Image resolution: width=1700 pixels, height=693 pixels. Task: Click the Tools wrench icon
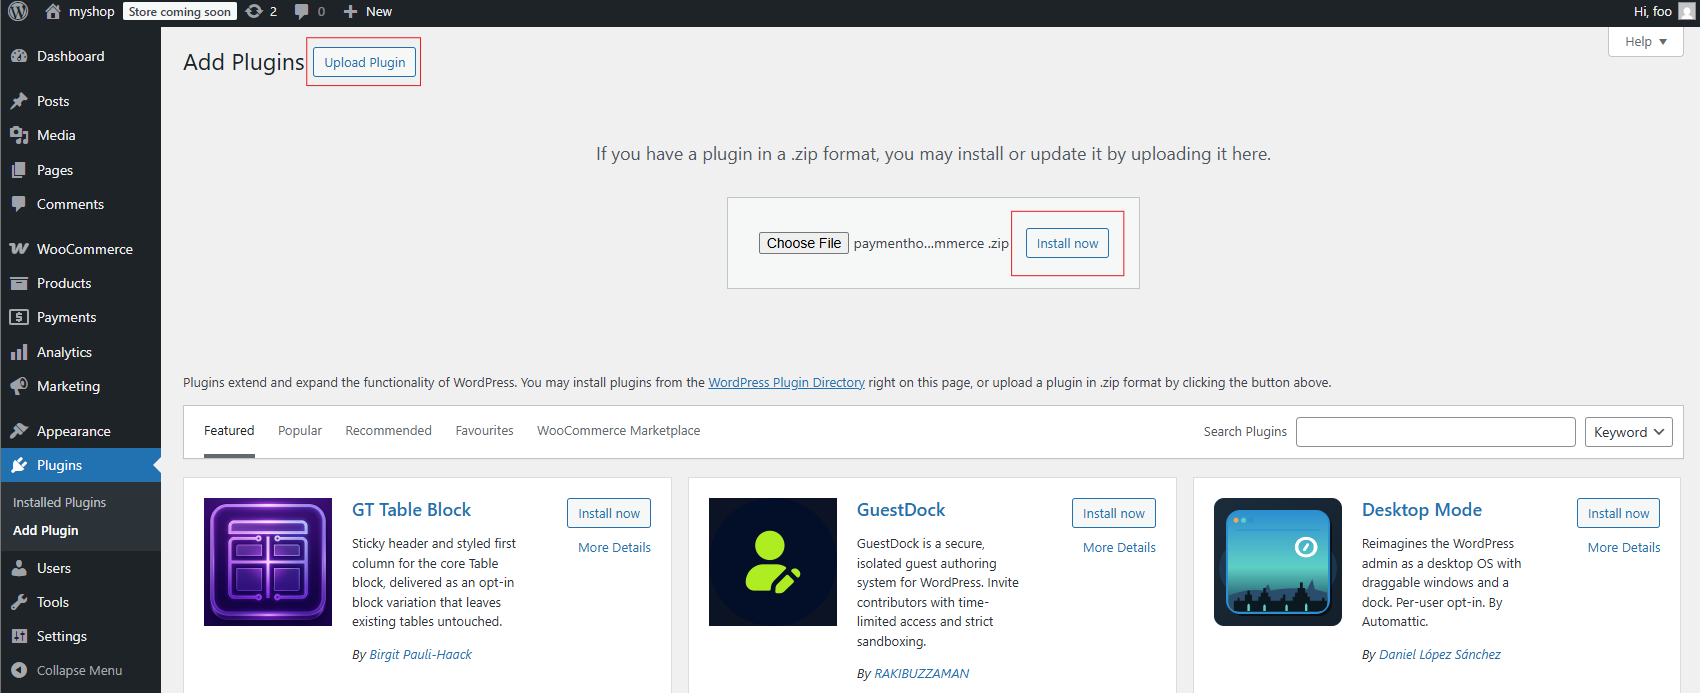click(19, 602)
